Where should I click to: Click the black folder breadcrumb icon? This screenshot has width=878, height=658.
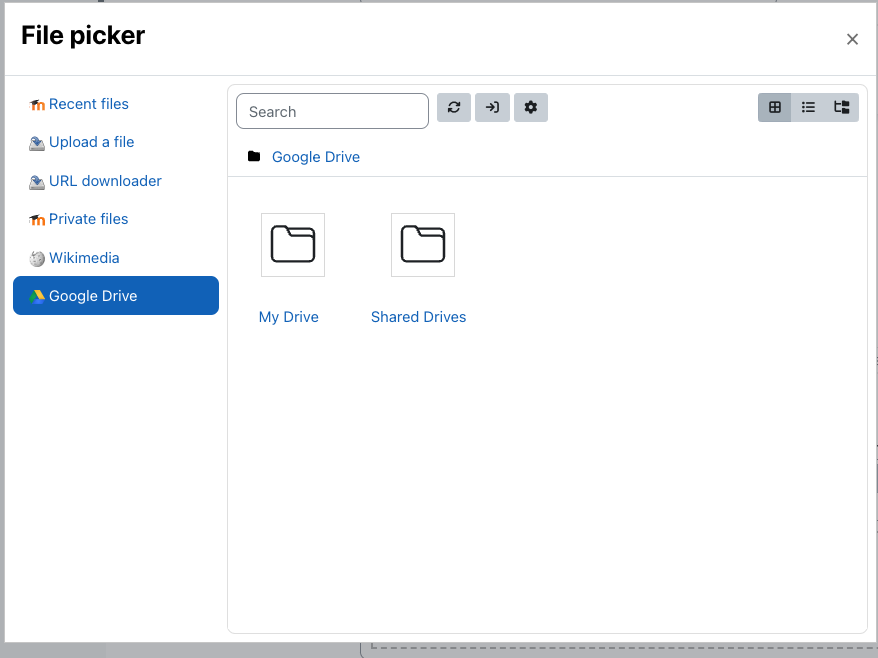(254, 156)
